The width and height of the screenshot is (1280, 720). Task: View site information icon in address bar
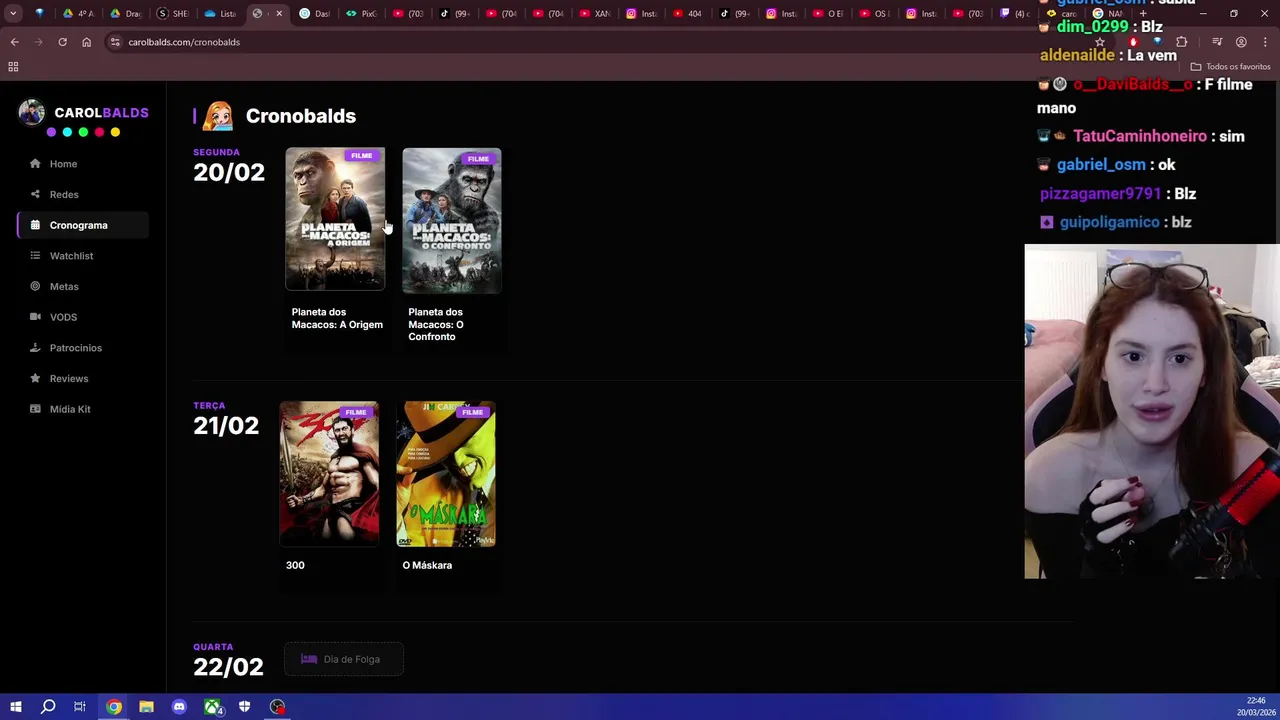[x=115, y=42]
